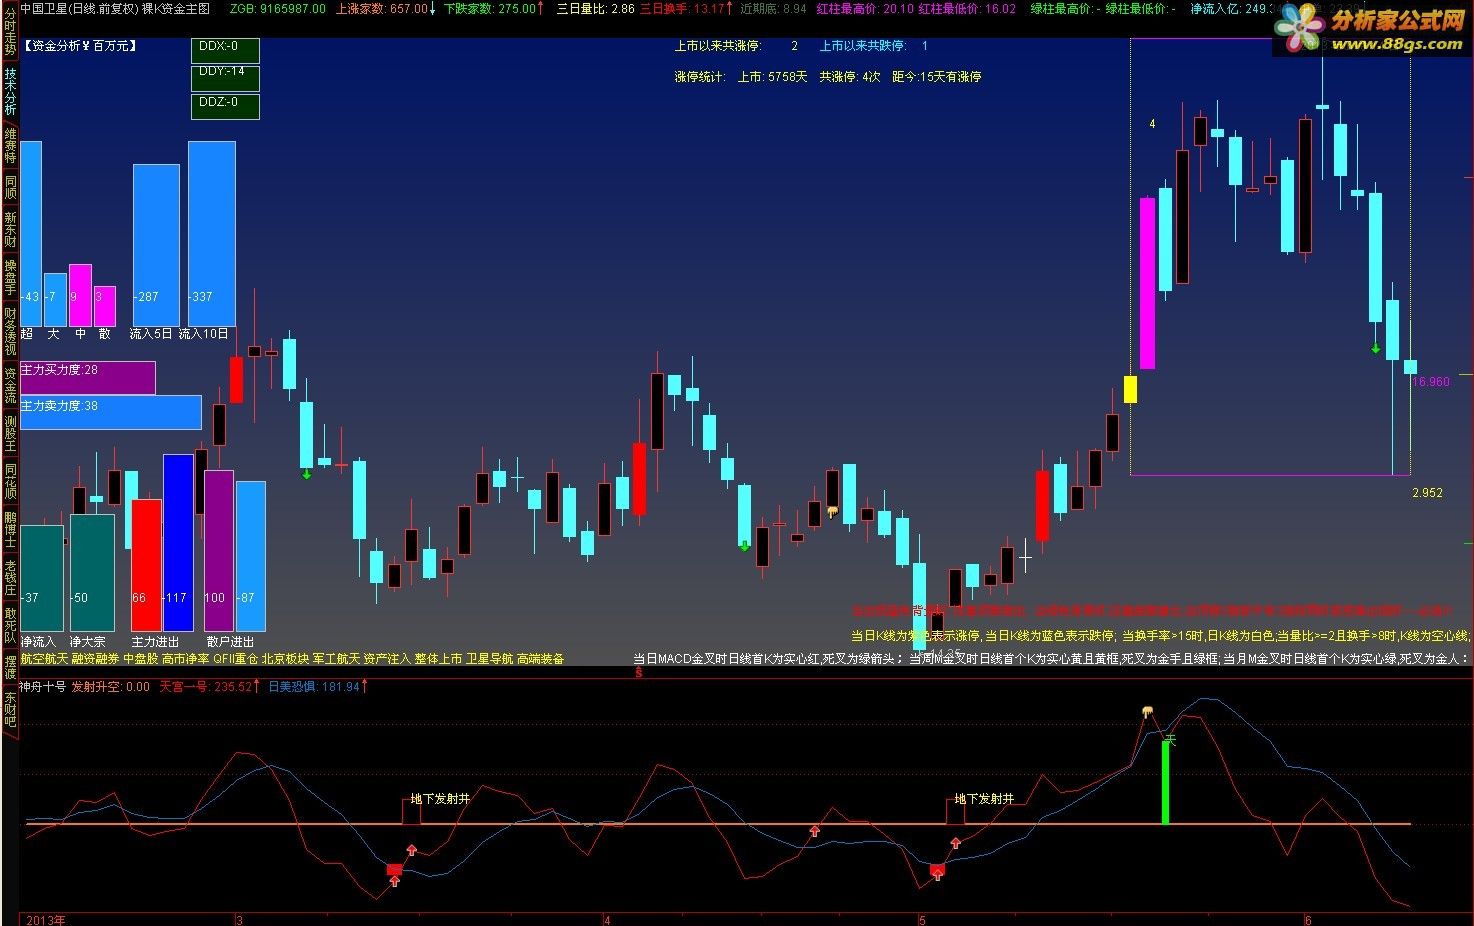Screen dimensions: 1474x926
Task: Click the 2013年 label on the time axis
Action: tap(45, 919)
